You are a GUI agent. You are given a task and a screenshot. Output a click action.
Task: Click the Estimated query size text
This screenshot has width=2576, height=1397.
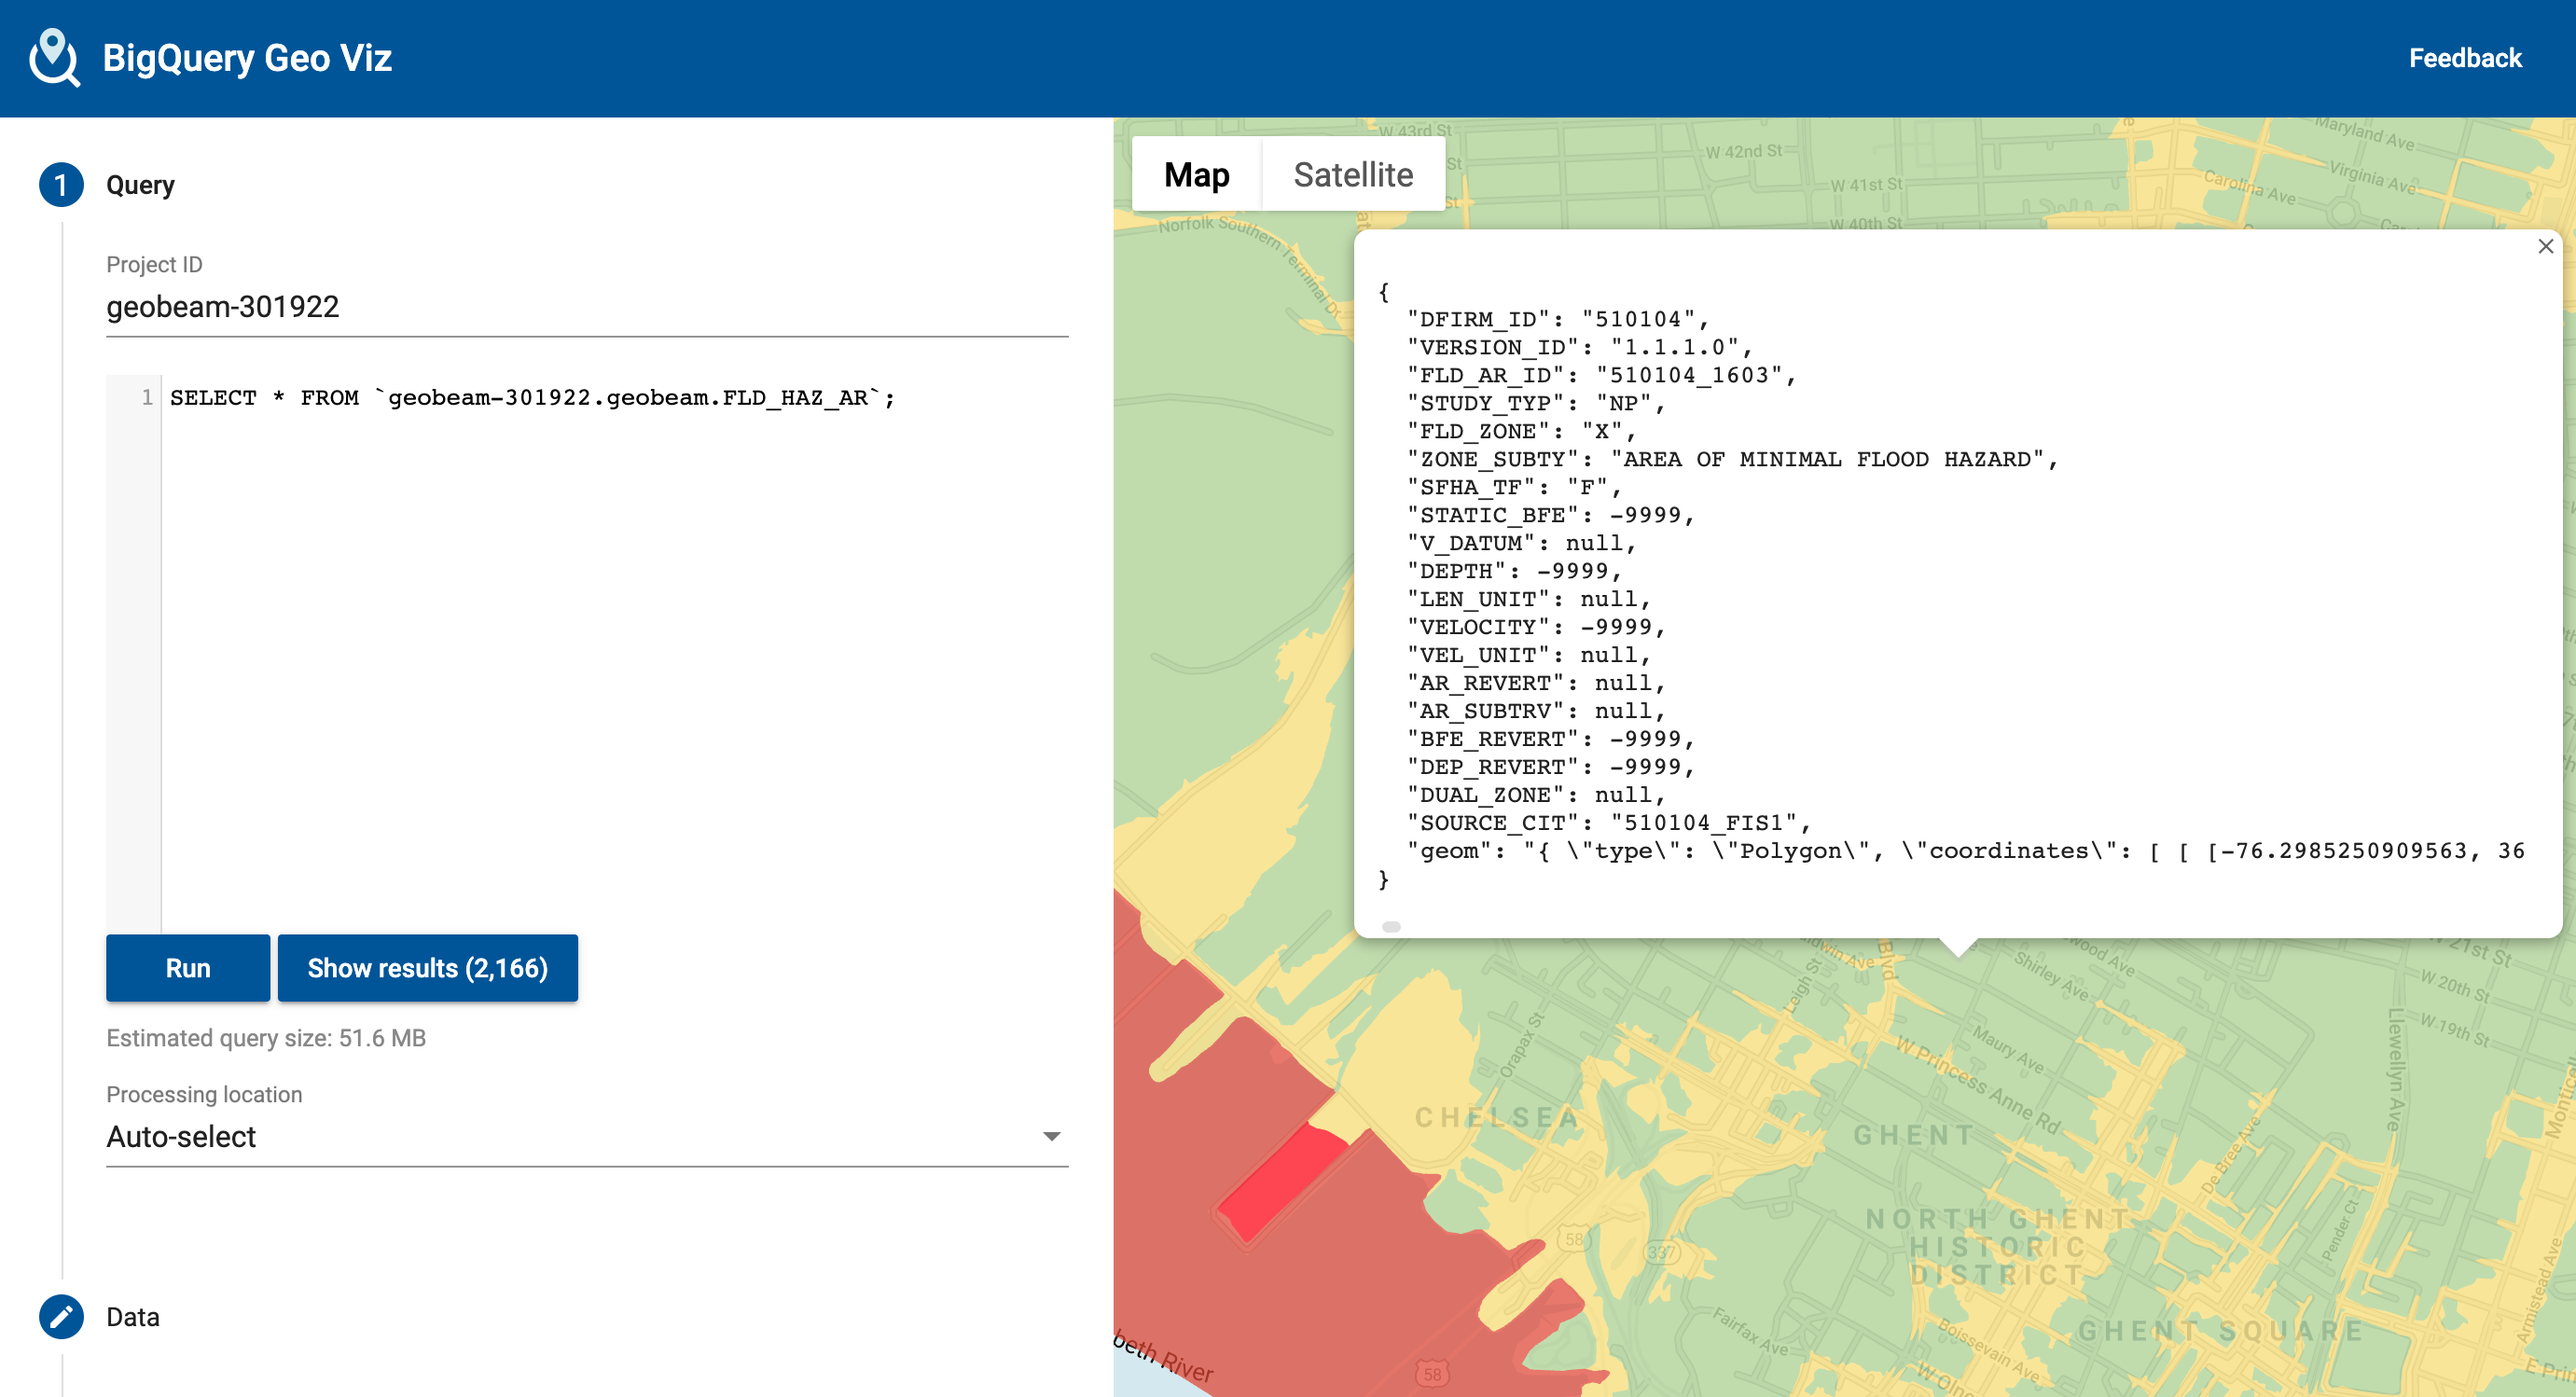click(x=266, y=1038)
